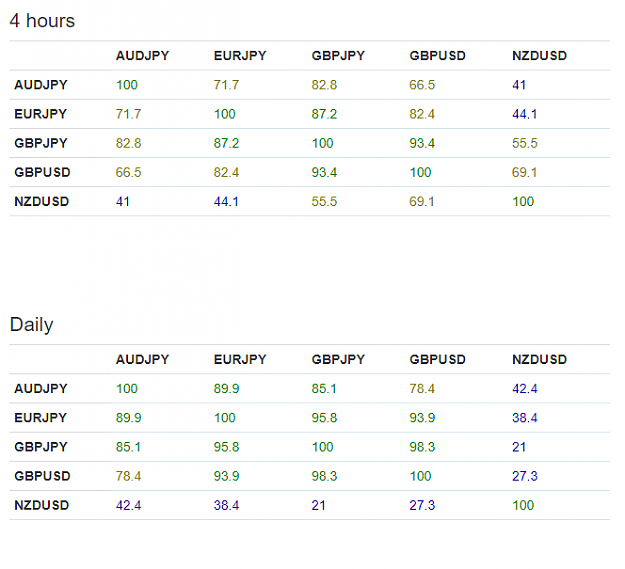This screenshot has height=569, width=625.
Task: Click 82.8 in 4 hours AUDJPY row
Action: coord(324,85)
